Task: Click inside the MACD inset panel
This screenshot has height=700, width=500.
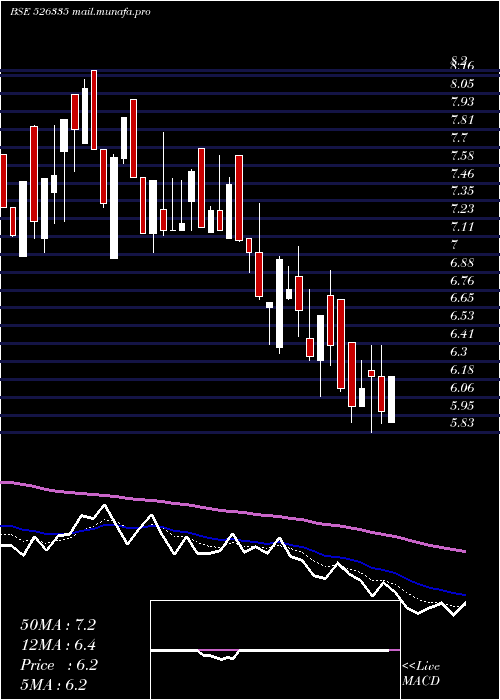Action: (x=275, y=650)
